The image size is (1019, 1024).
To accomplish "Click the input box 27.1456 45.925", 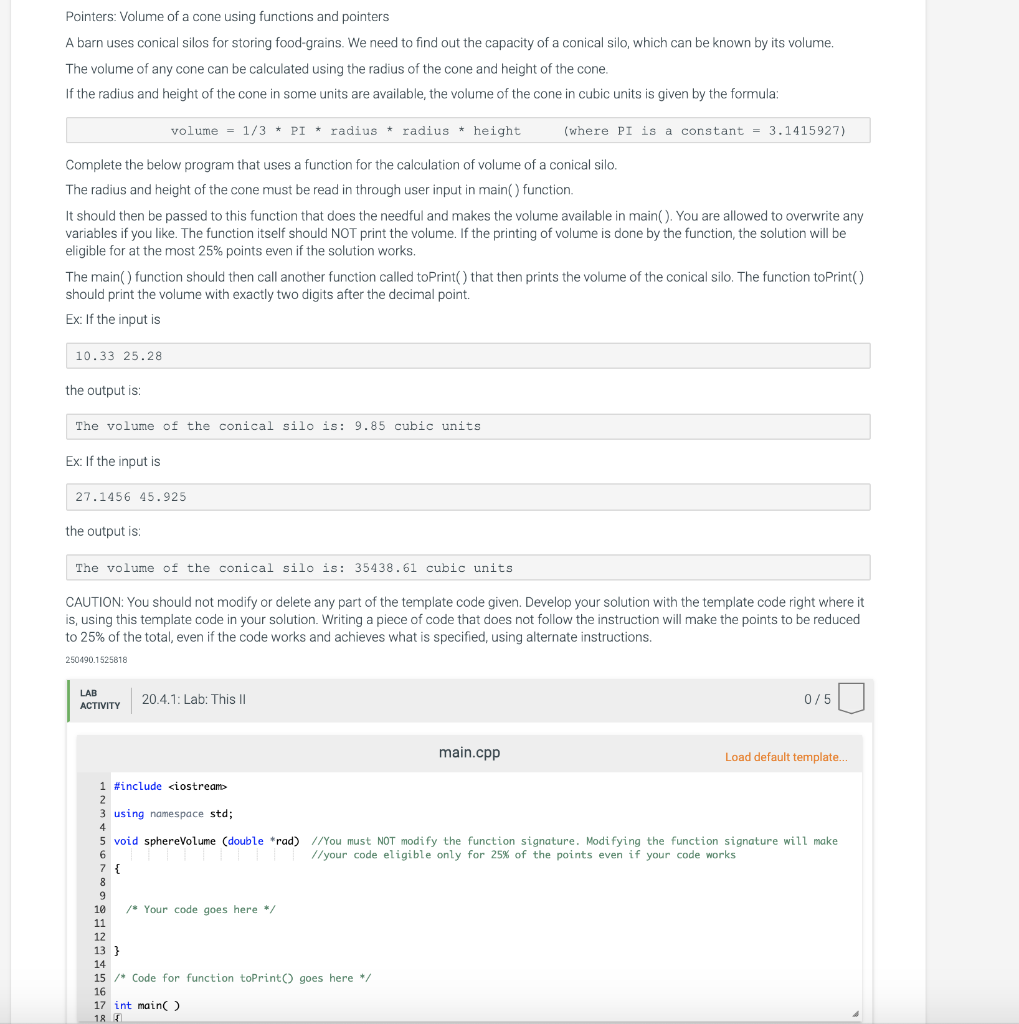I will 467,496.
